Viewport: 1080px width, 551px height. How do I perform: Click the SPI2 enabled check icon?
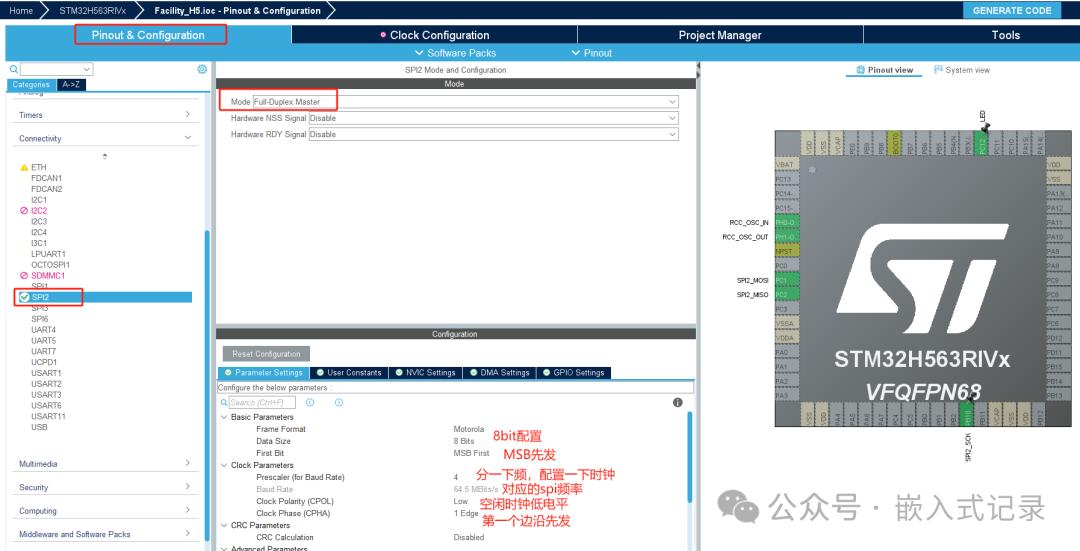24,297
